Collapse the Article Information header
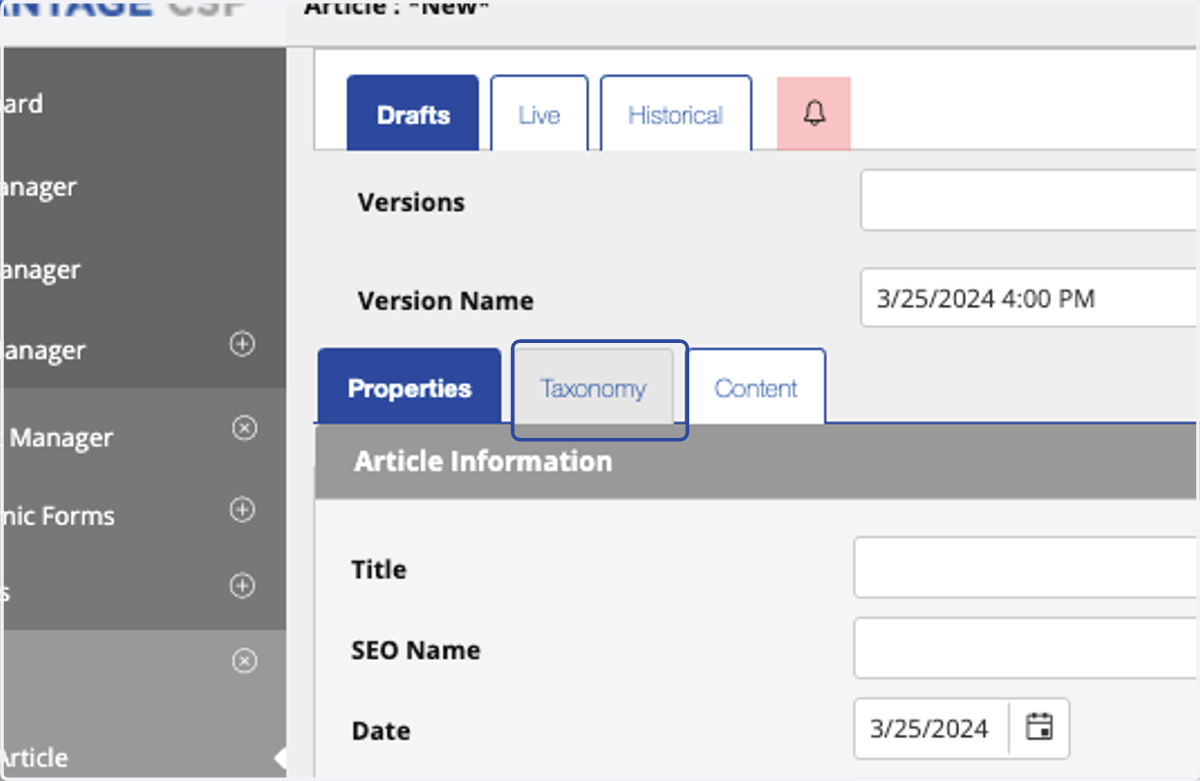 pyautogui.click(x=757, y=461)
